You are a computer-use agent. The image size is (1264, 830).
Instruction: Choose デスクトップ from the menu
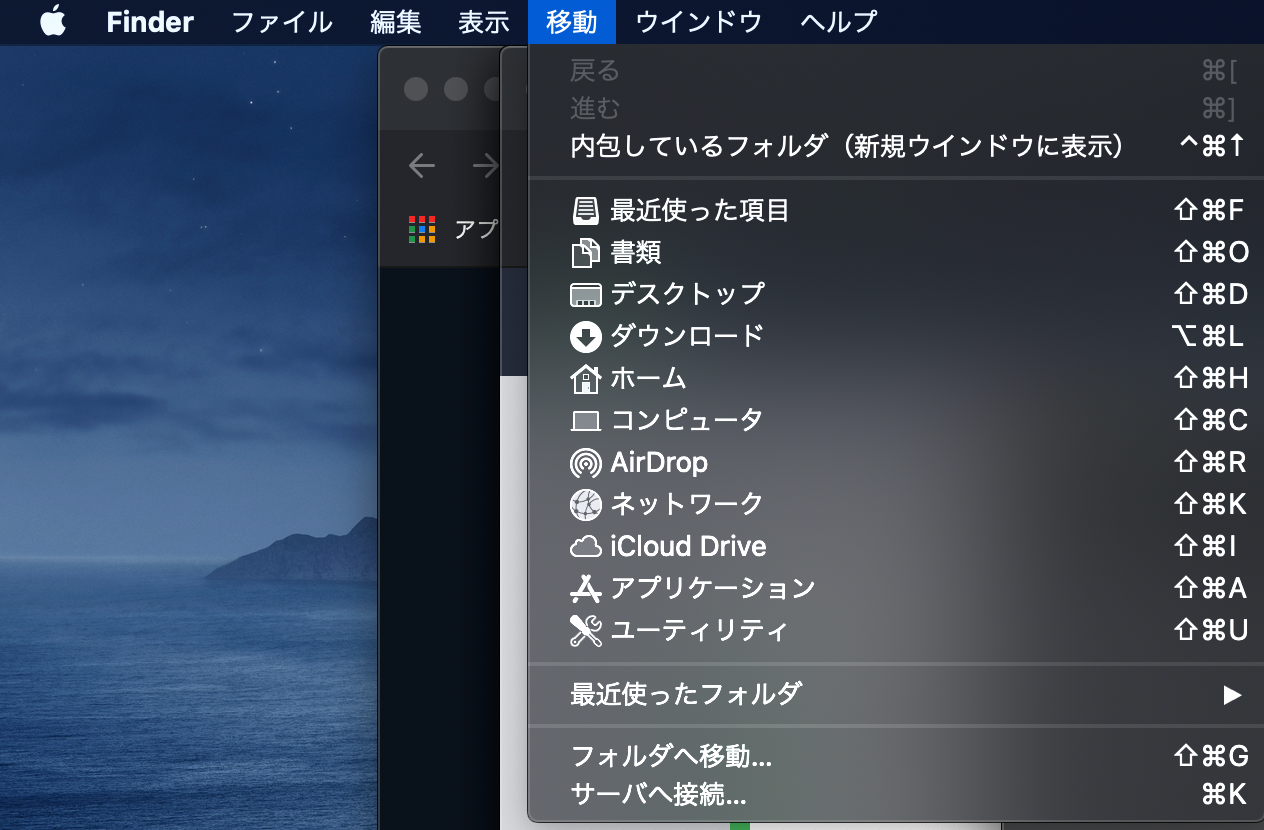pos(896,295)
